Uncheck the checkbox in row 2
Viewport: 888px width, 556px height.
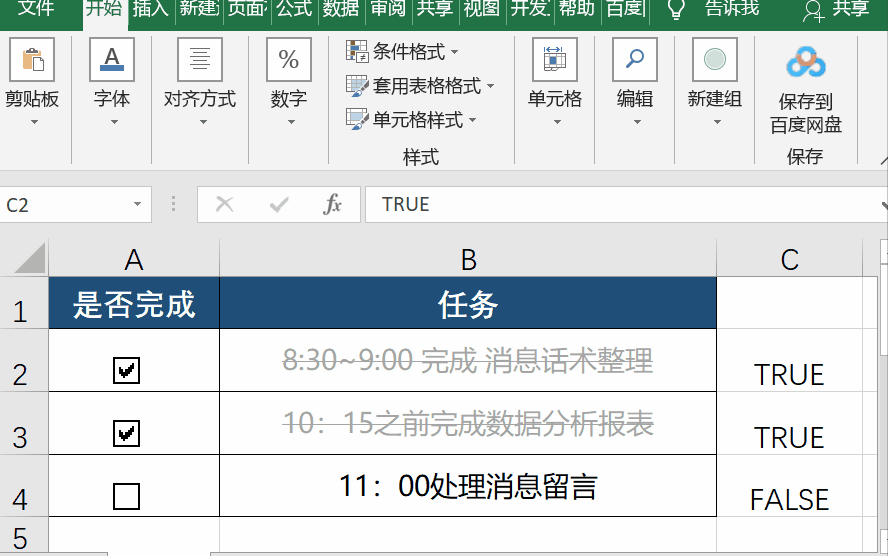pos(126,370)
